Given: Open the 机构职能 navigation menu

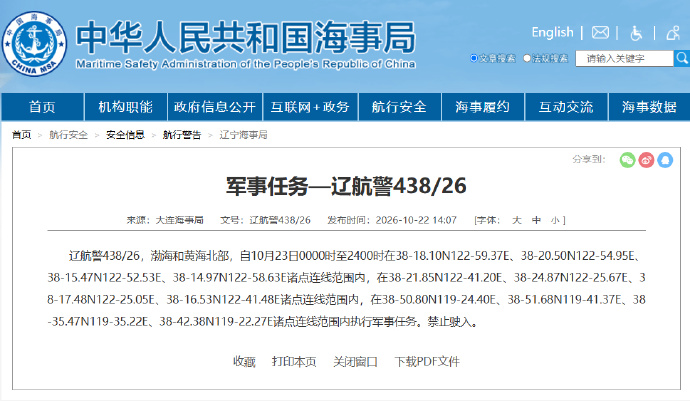Looking at the screenshot, I should [125, 107].
